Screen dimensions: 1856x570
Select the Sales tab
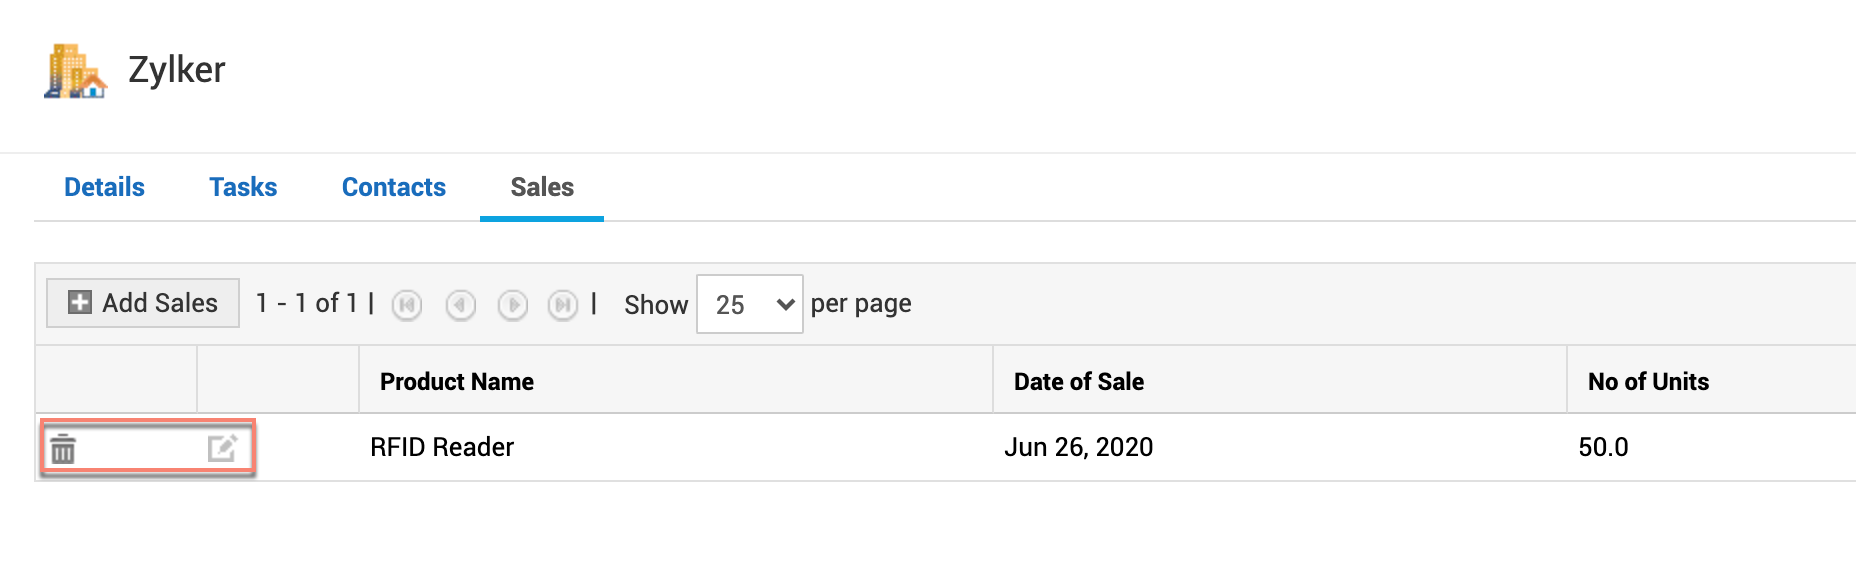542,187
